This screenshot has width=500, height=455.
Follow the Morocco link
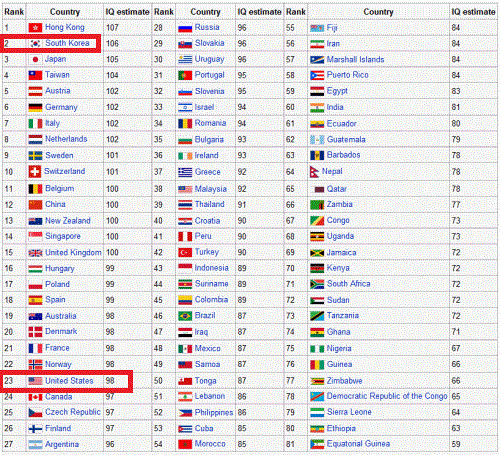(210, 444)
